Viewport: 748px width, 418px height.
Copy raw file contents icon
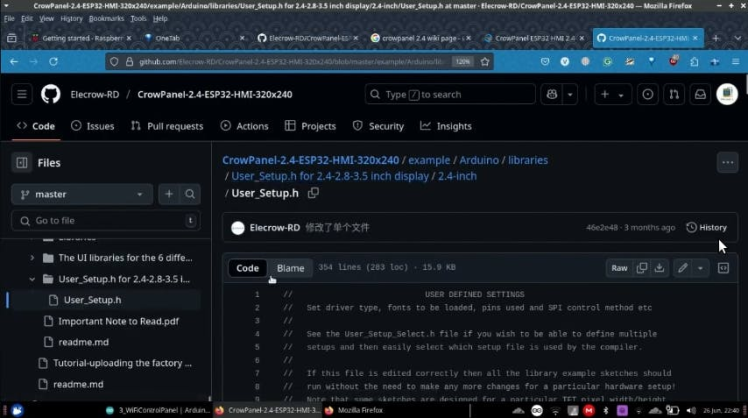(x=642, y=268)
